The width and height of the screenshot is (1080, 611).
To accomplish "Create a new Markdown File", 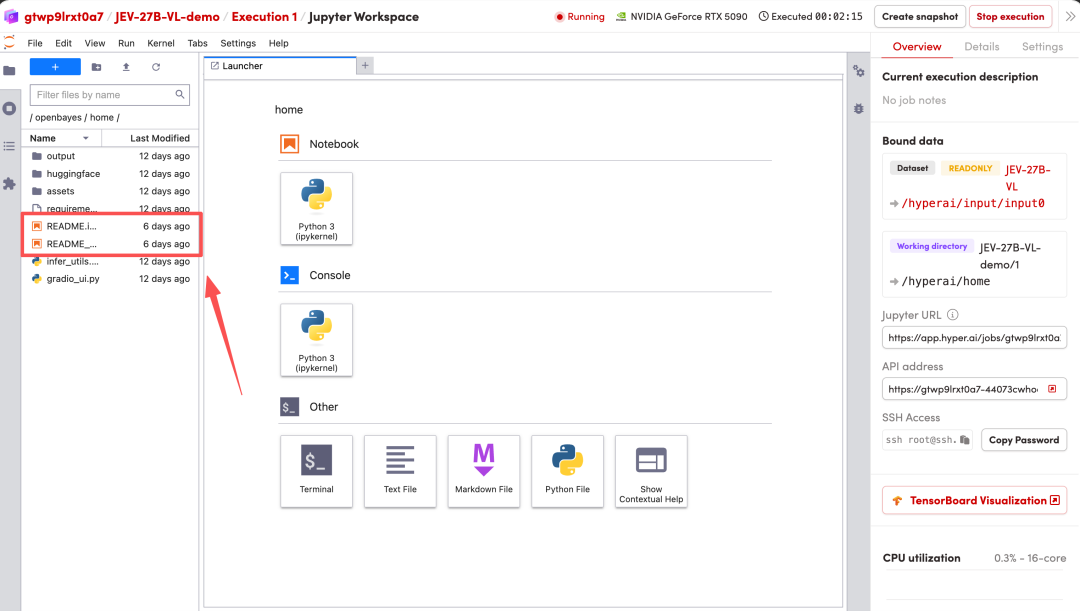I will [484, 471].
